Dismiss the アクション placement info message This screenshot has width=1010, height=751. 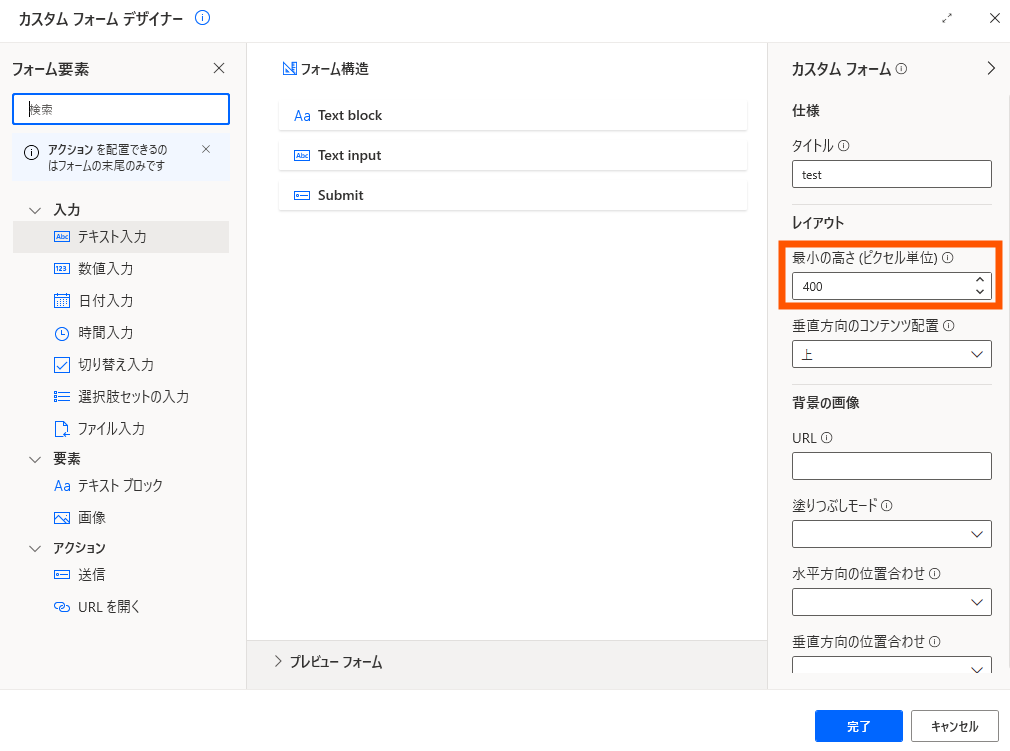click(206, 149)
